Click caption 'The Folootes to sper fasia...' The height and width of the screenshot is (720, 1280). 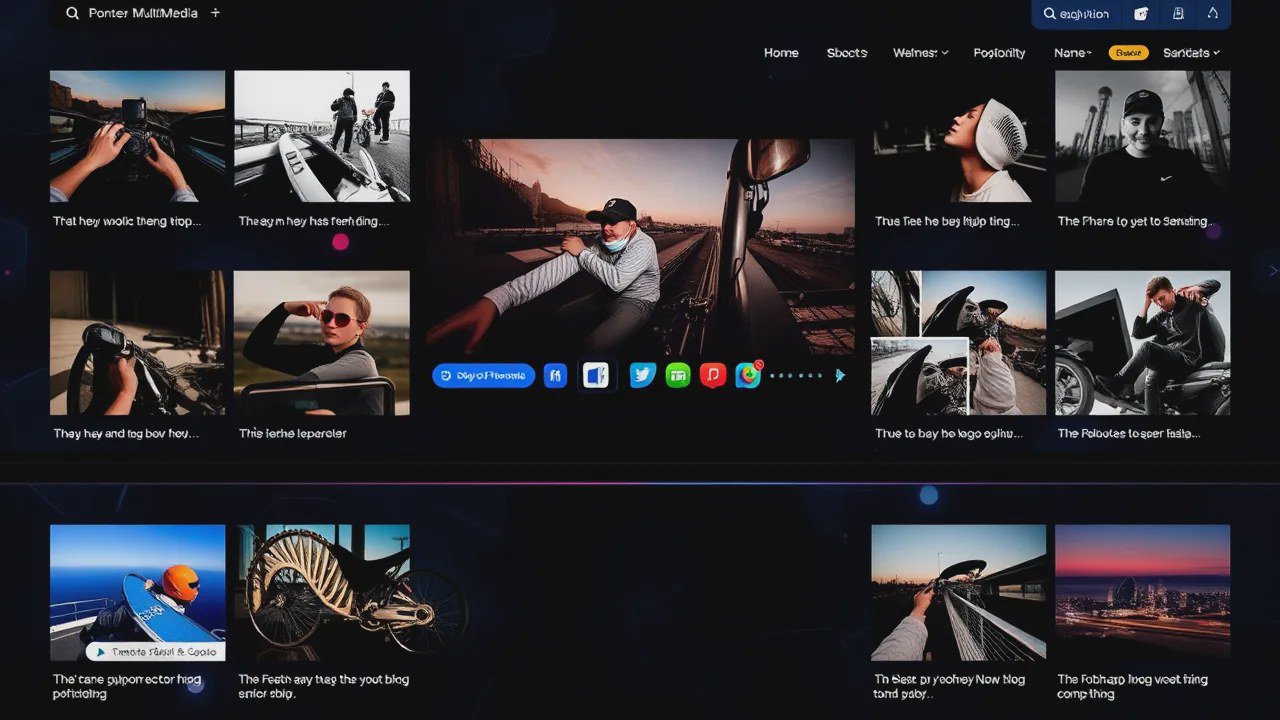[1129, 434]
